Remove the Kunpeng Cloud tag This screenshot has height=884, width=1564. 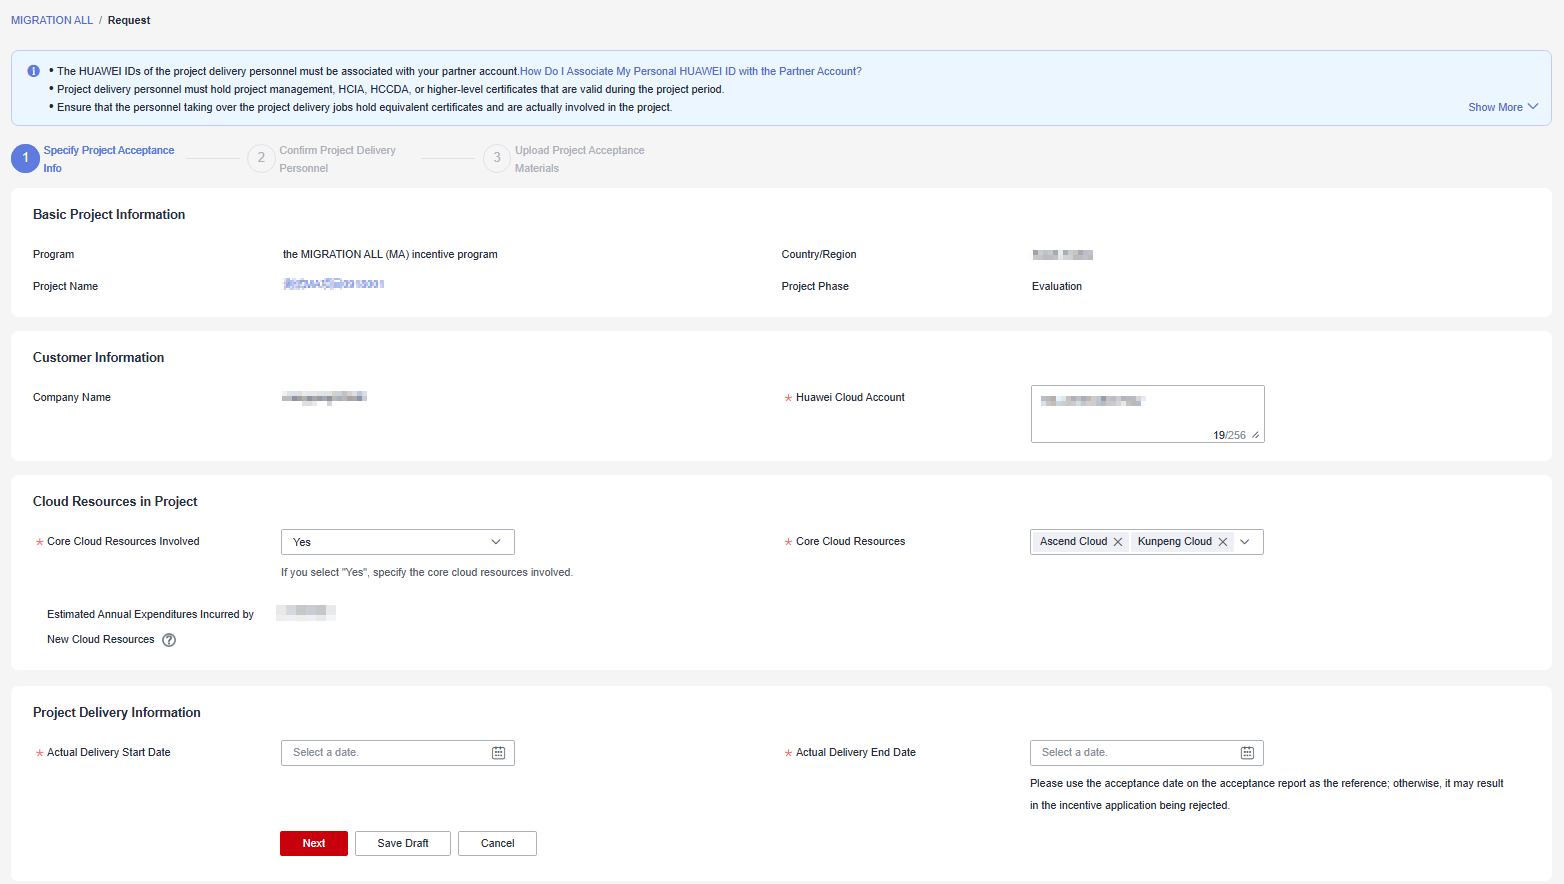(x=1222, y=542)
